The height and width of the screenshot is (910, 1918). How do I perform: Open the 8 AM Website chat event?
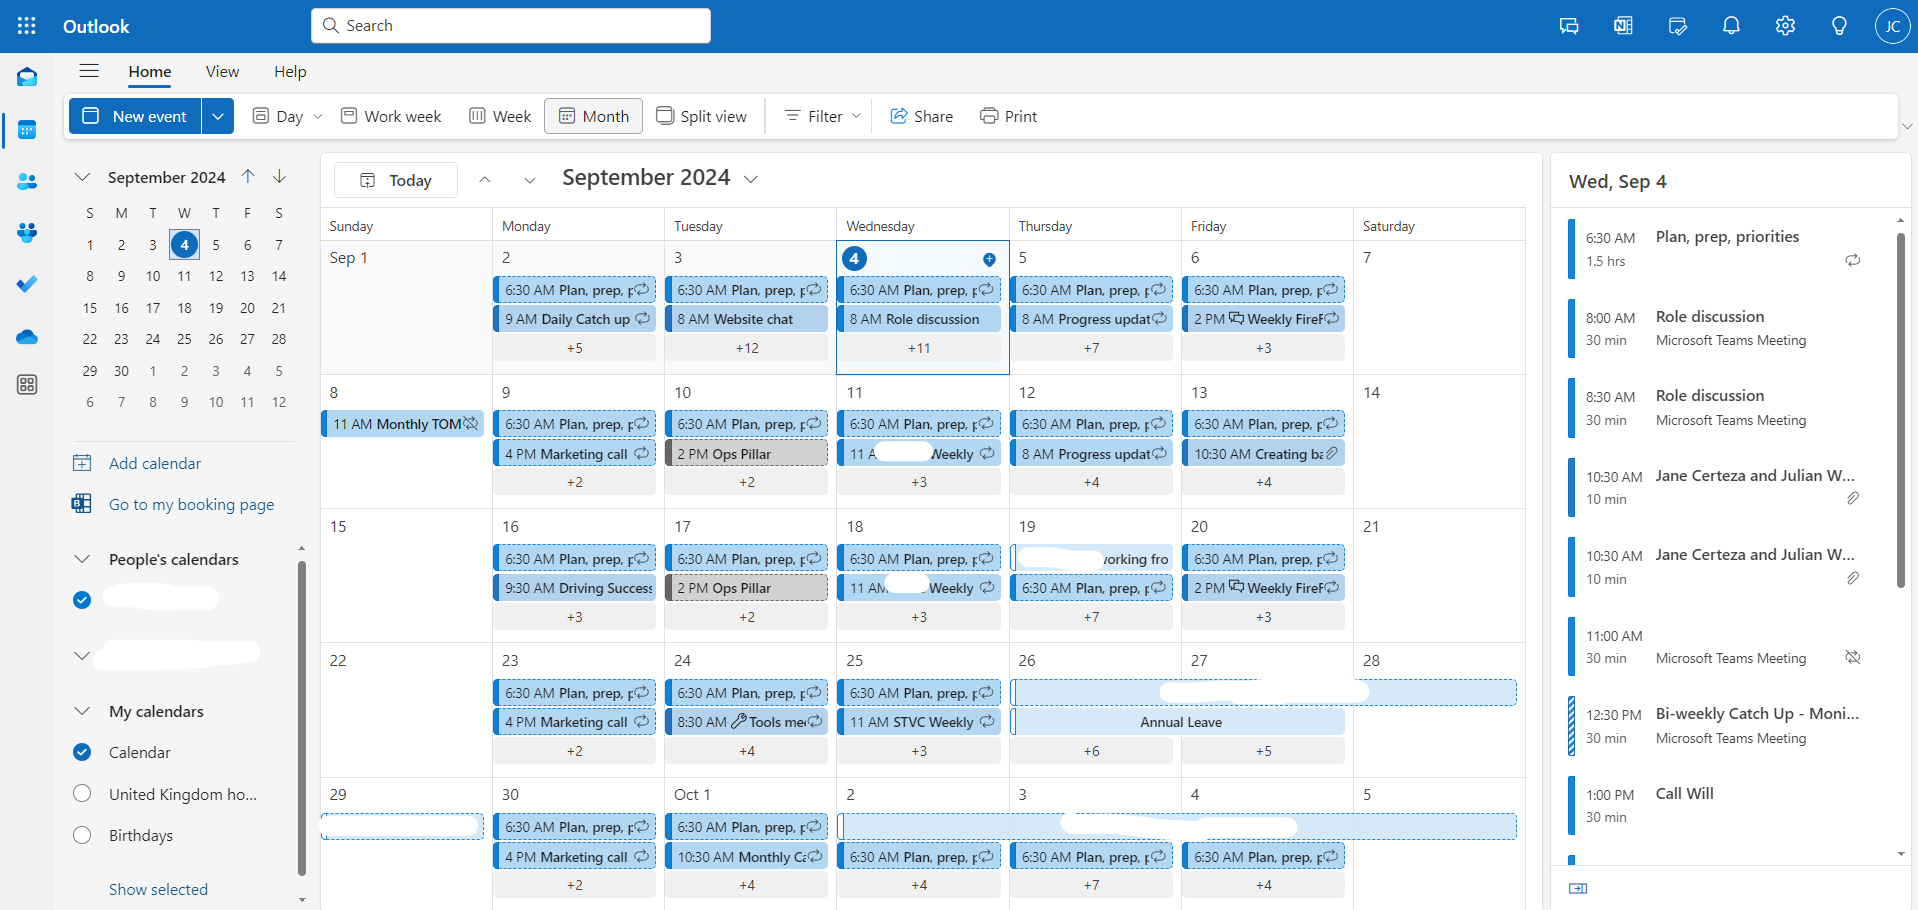point(747,319)
